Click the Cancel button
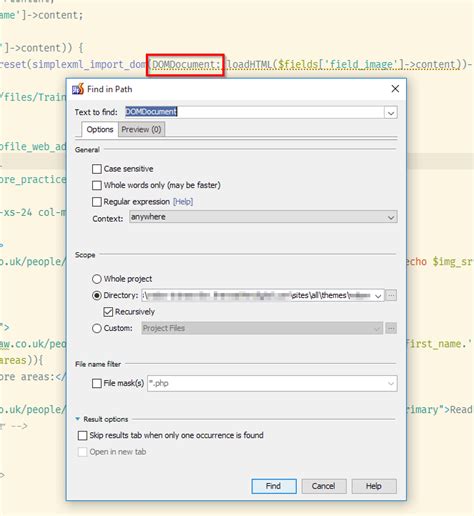Image resolution: width=474 pixels, height=516 pixels. (x=324, y=486)
